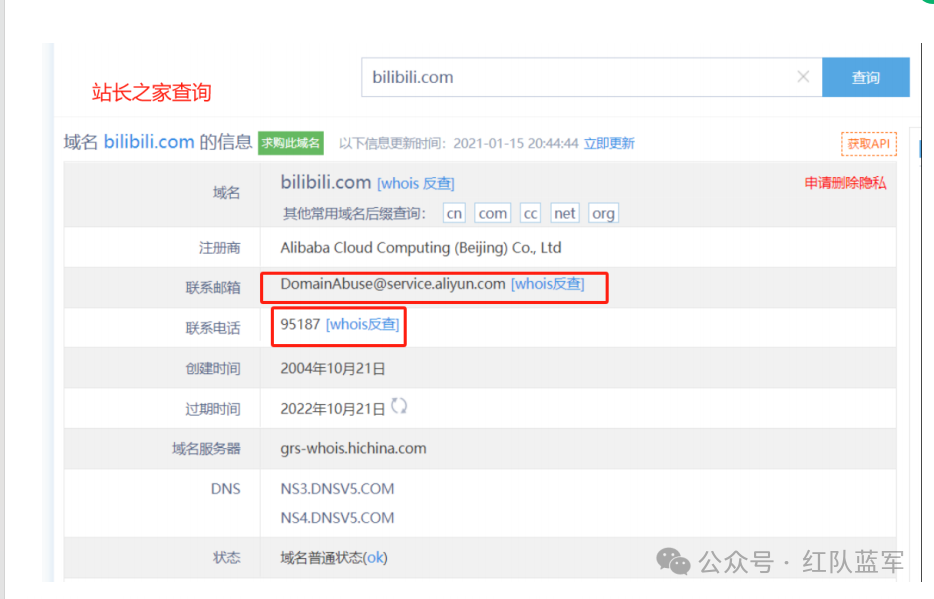
Task: Select the creation date 2004年10月21日
Action: pos(332,369)
